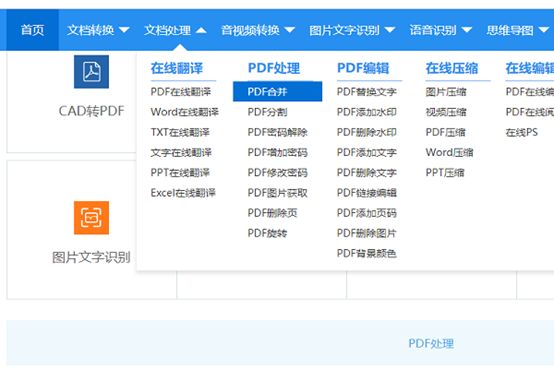Choose PDF删除页 option
The width and height of the screenshot is (554, 369).
point(272,213)
